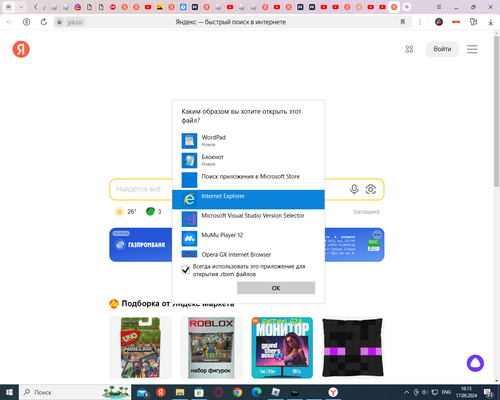Image resolution: width=500 pixels, height=400 pixels.
Task: Show hidden tray icons chevron
Action: click(406, 392)
